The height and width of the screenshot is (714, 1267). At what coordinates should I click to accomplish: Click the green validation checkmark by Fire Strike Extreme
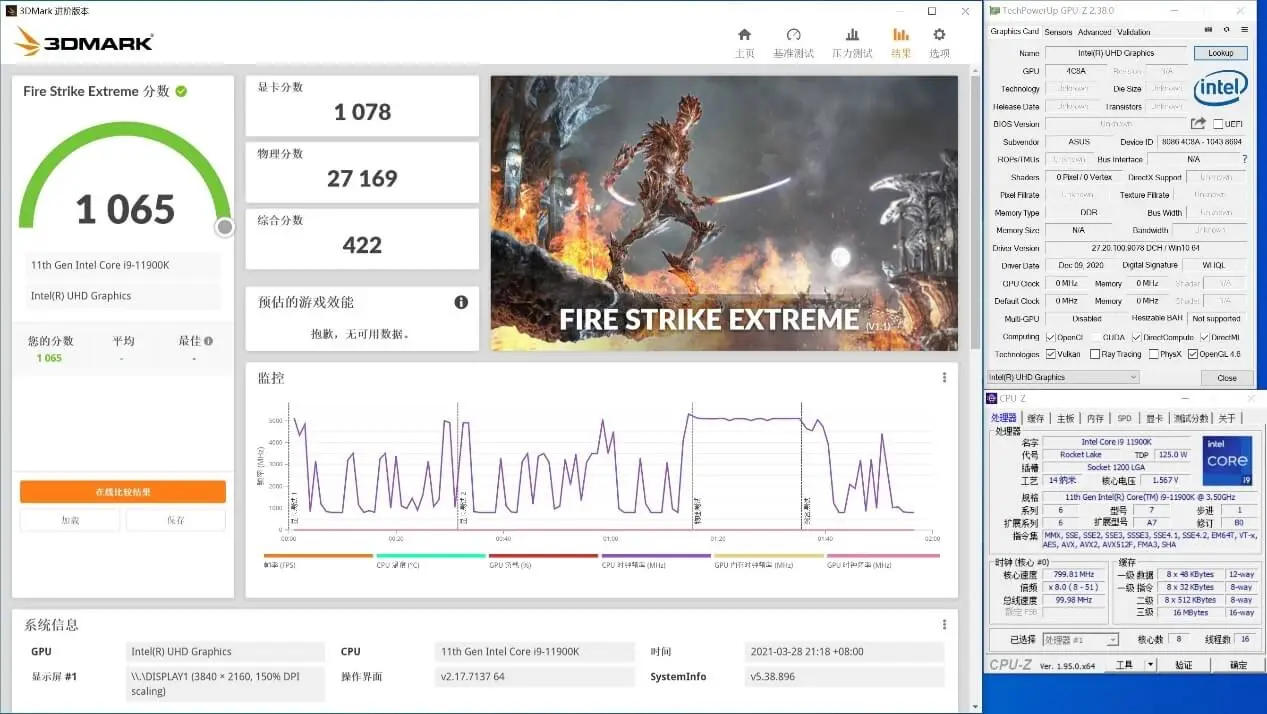(x=181, y=91)
